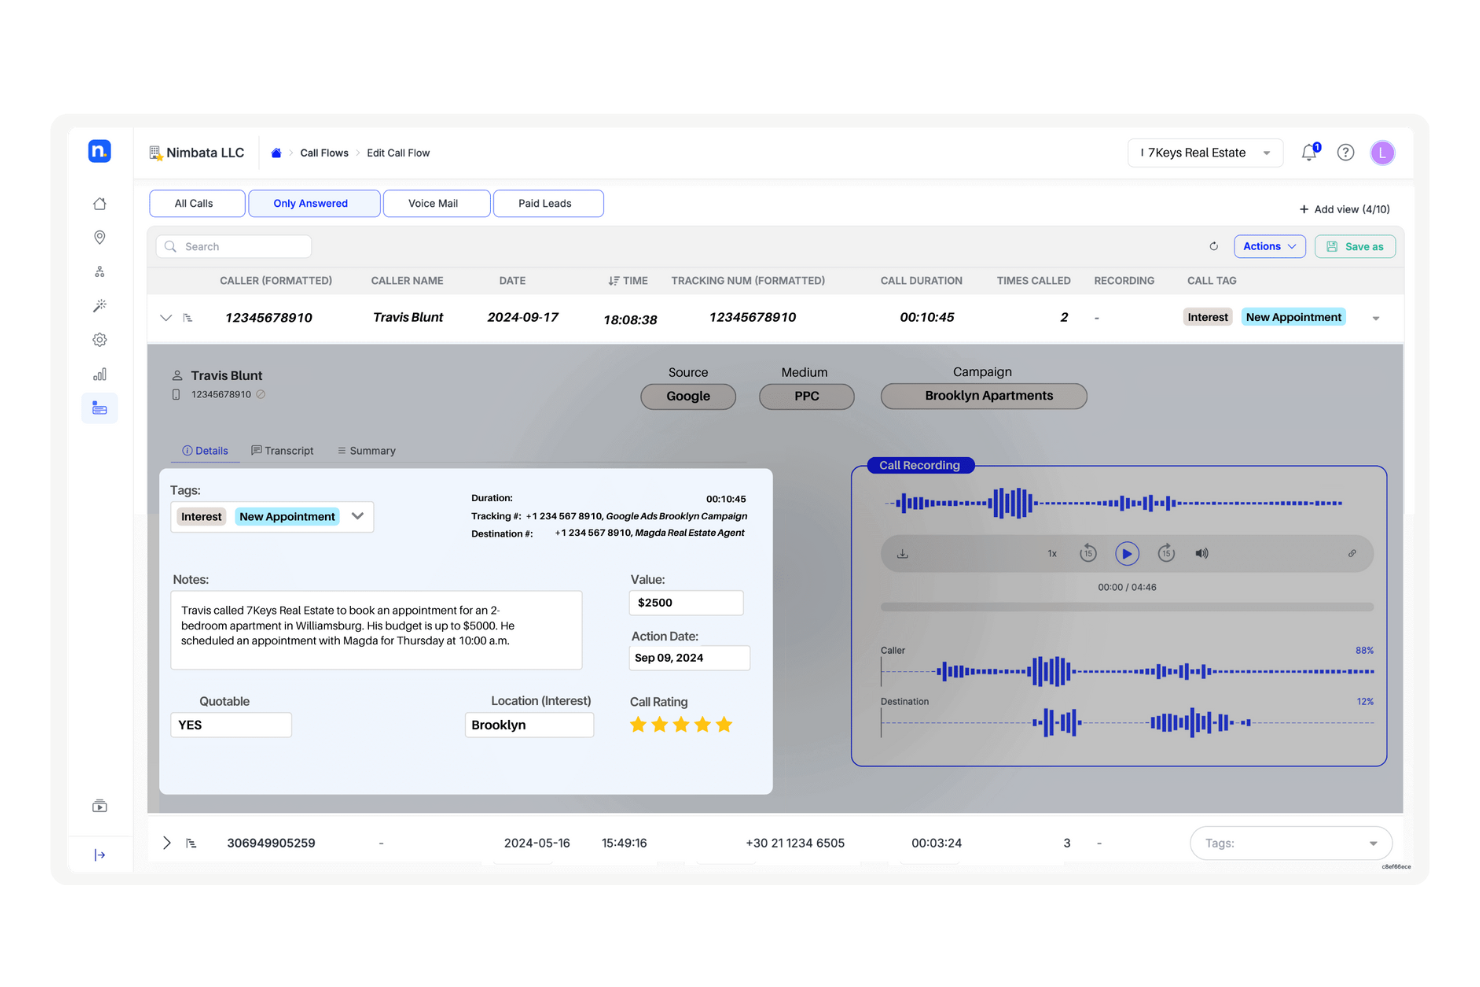The height and width of the screenshot is (987, 1480).
Task: Download the call recording
Action: click(902, 553)
